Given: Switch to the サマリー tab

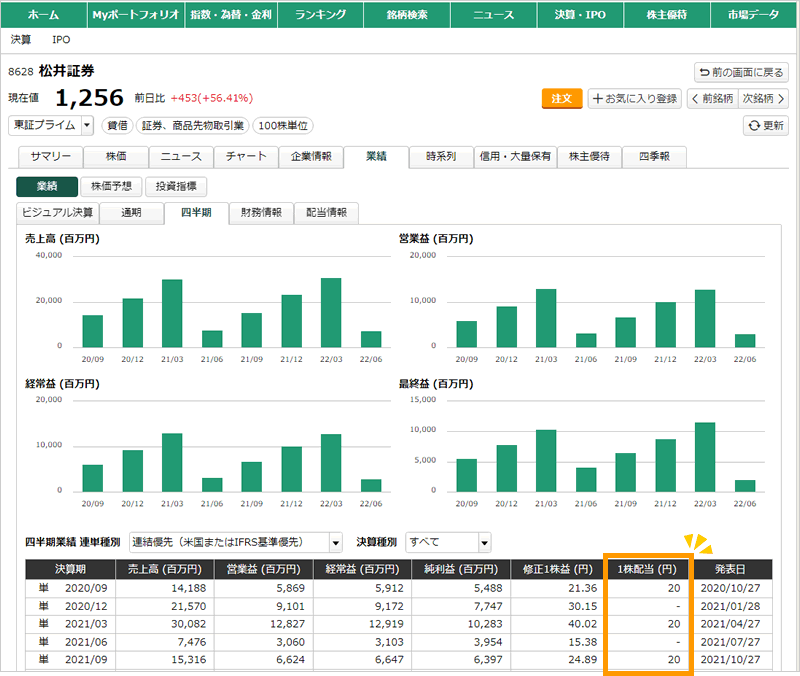Looking at the screenshot, I should (x=51, y=157).
